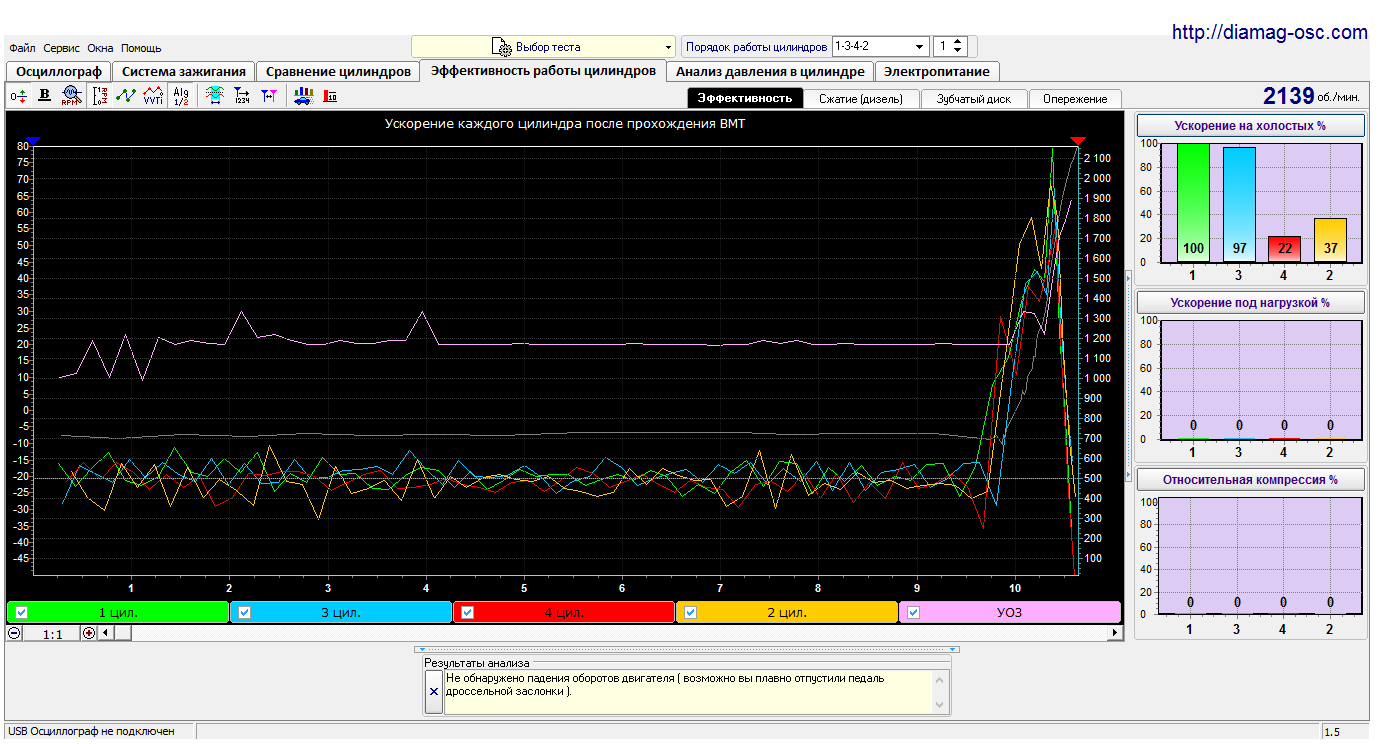The image size is (1382, 744).
Task: Uncheck the 1 цил. checkbox
Action: click(x=21, y=613)
